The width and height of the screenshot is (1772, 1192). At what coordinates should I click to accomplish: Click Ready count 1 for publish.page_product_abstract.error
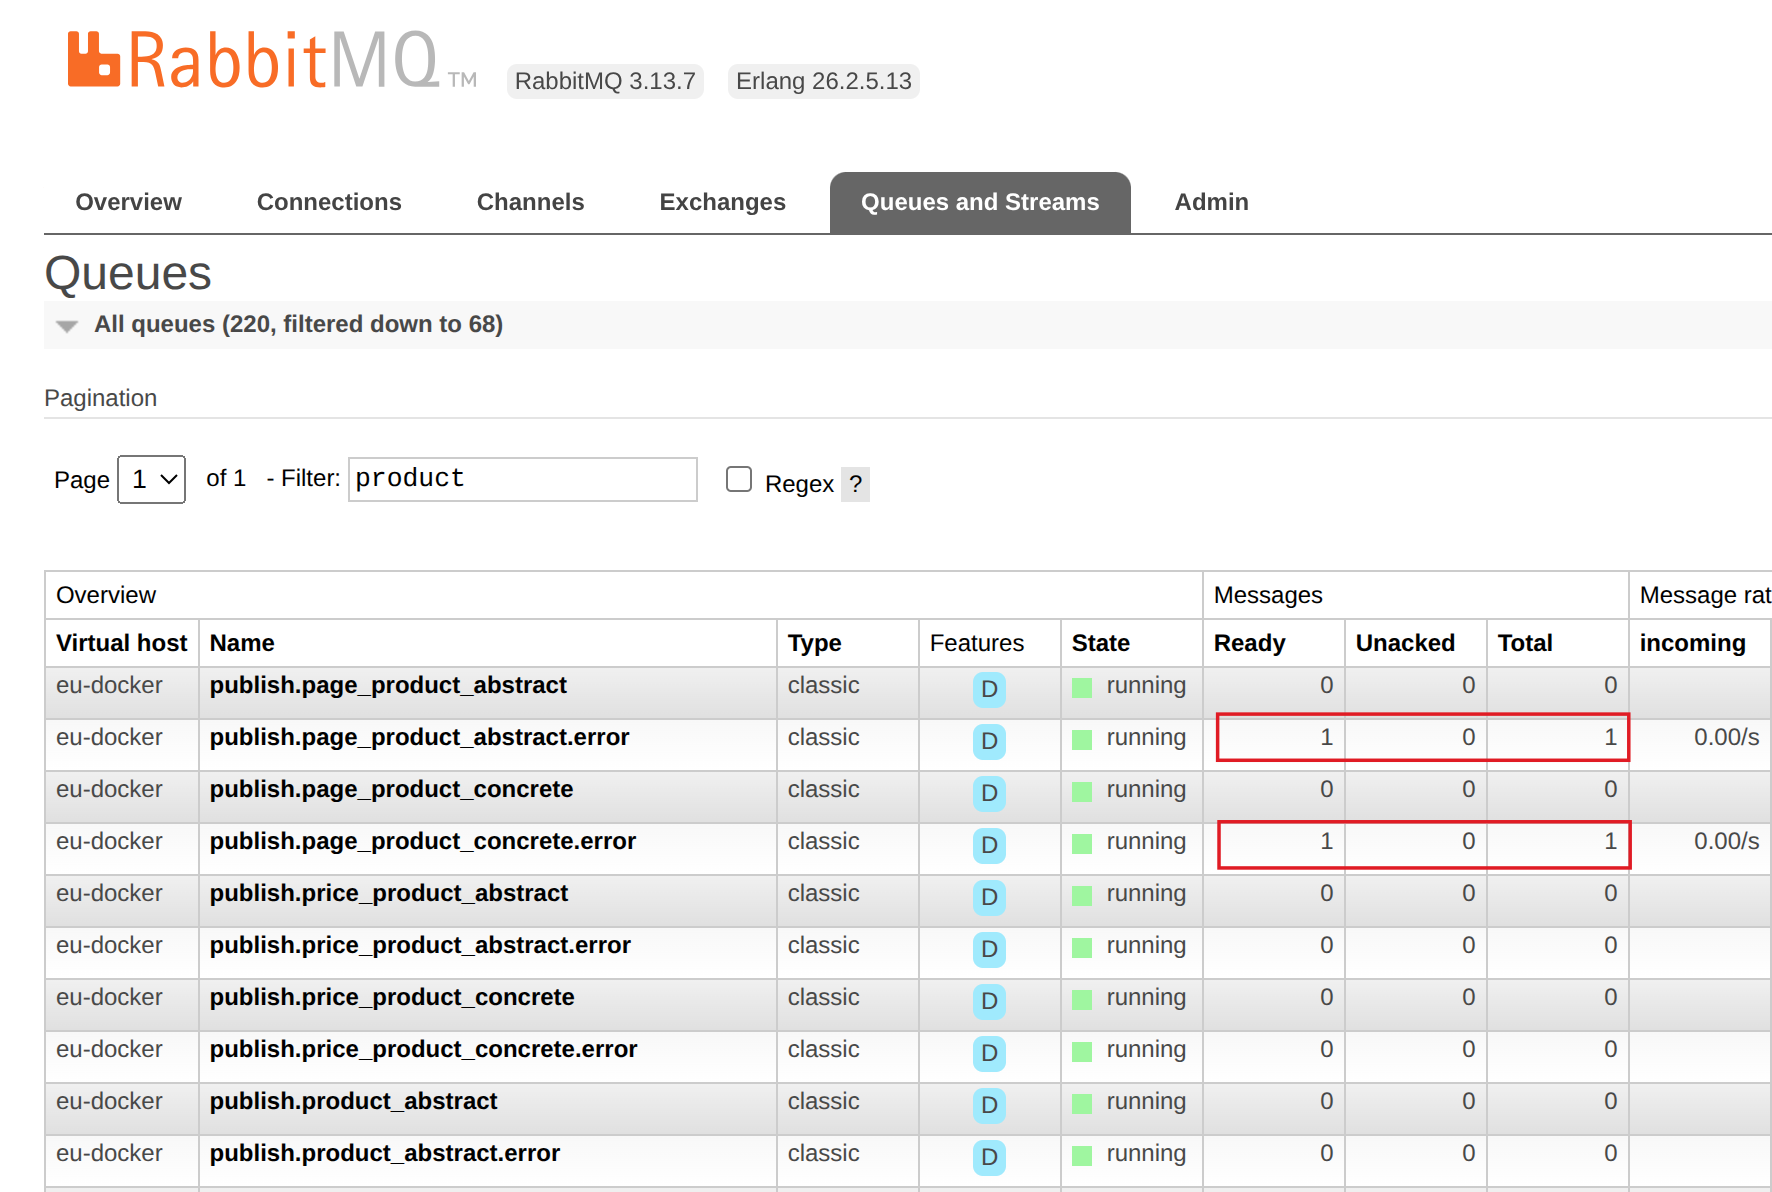click(1326, 737)
